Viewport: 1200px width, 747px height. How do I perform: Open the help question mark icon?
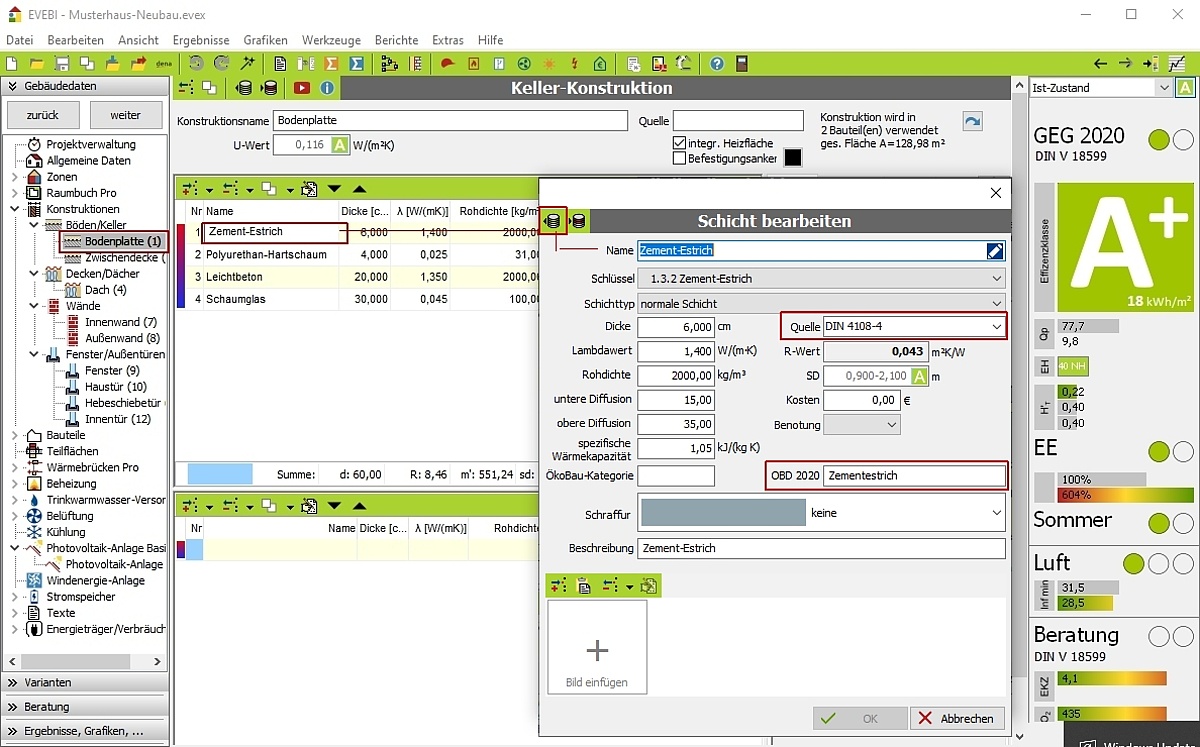tap(717, 64)
